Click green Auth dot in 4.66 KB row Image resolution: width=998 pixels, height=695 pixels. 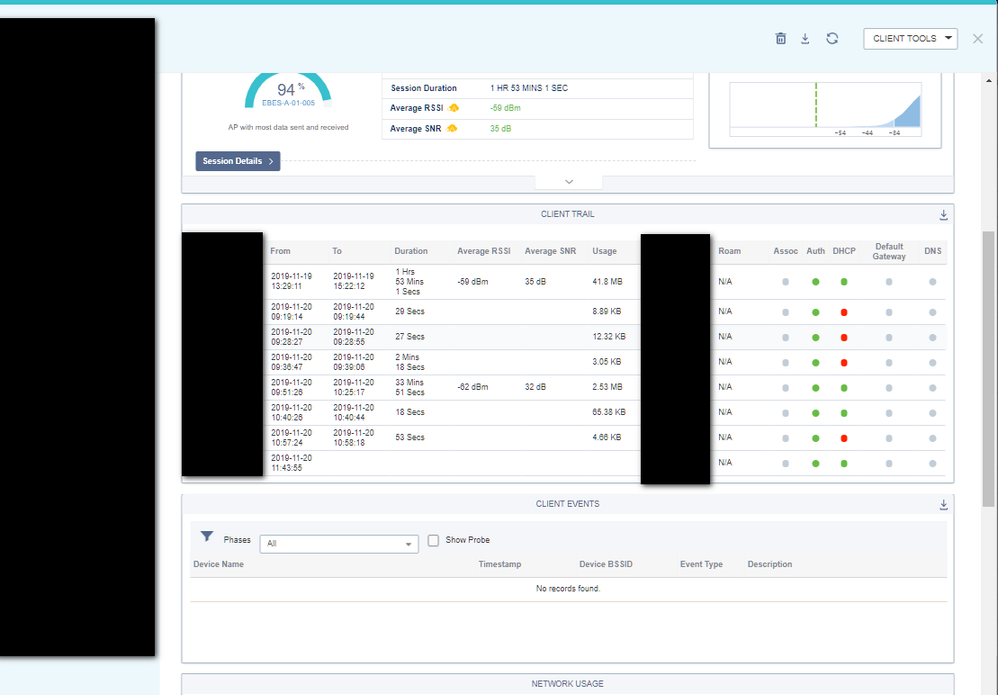point(815,439)
